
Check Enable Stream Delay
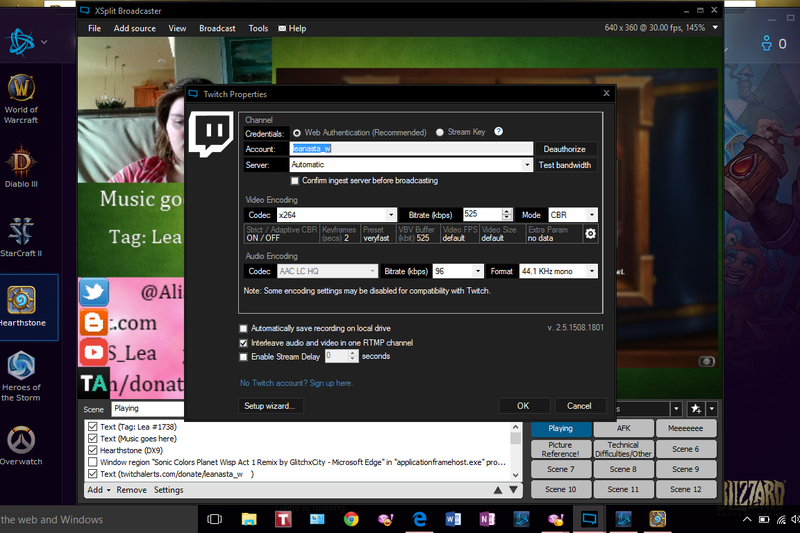[x=243, y=357]
